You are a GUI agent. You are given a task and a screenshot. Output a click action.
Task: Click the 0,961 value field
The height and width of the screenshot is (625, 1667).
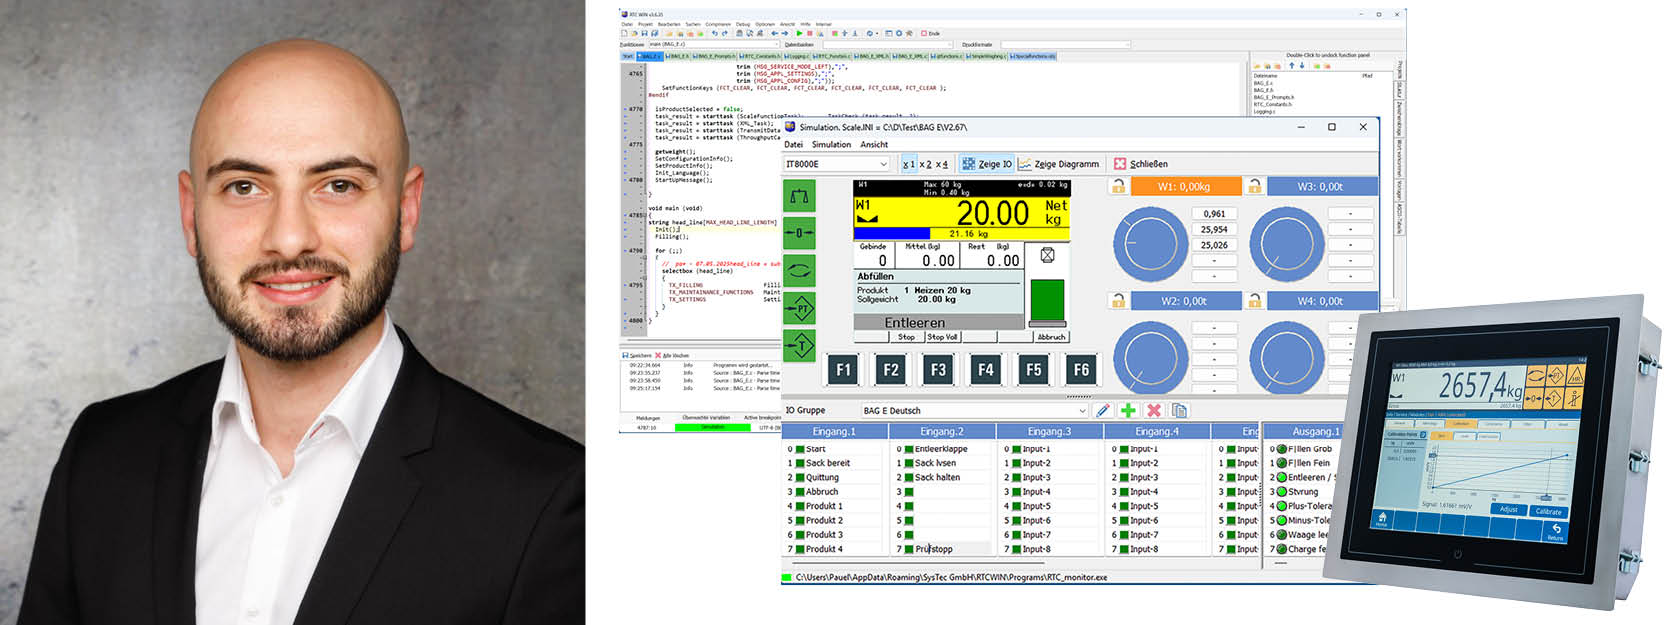point(1214,214)
